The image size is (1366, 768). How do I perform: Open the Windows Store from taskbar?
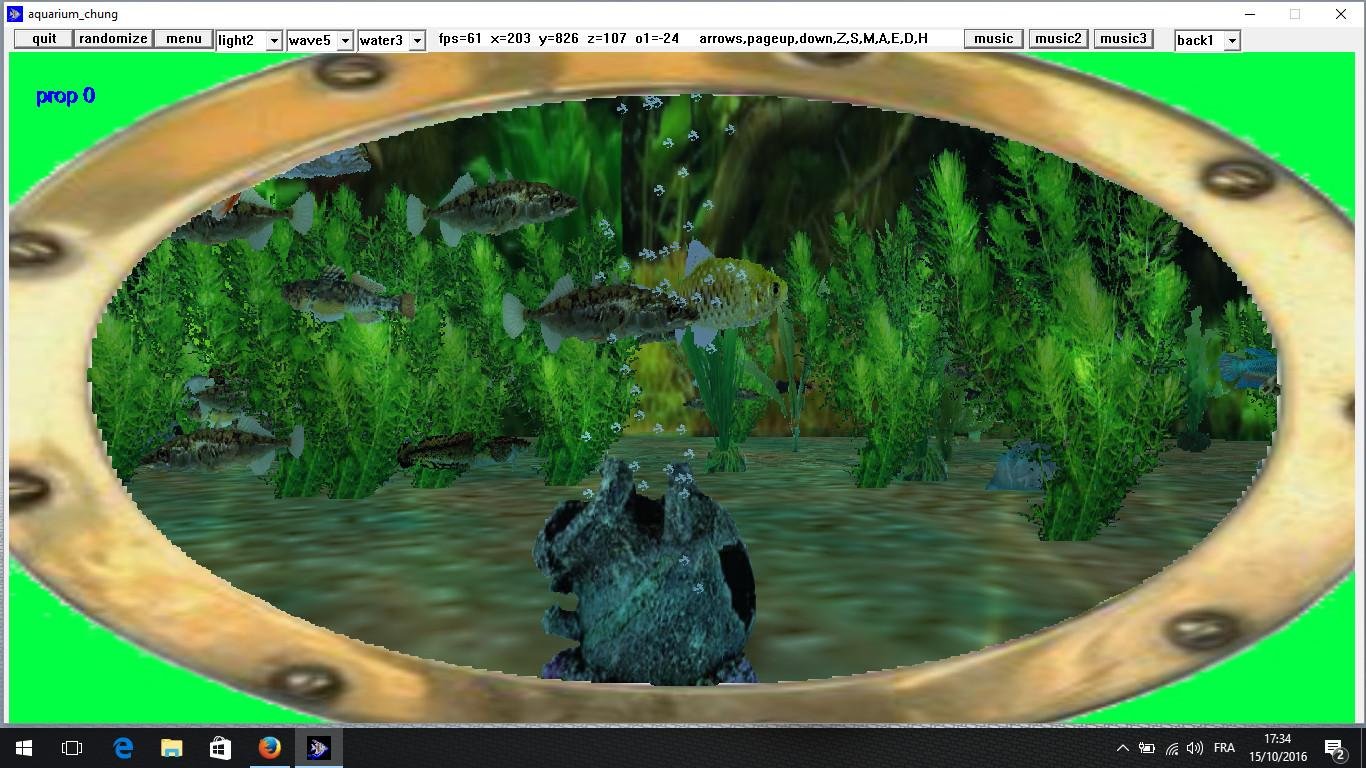point(220,747)
